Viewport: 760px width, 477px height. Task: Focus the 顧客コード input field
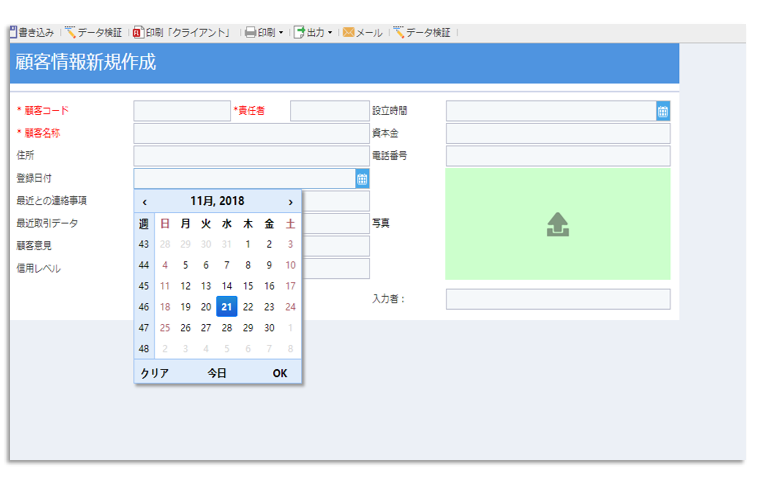[182, 111]
